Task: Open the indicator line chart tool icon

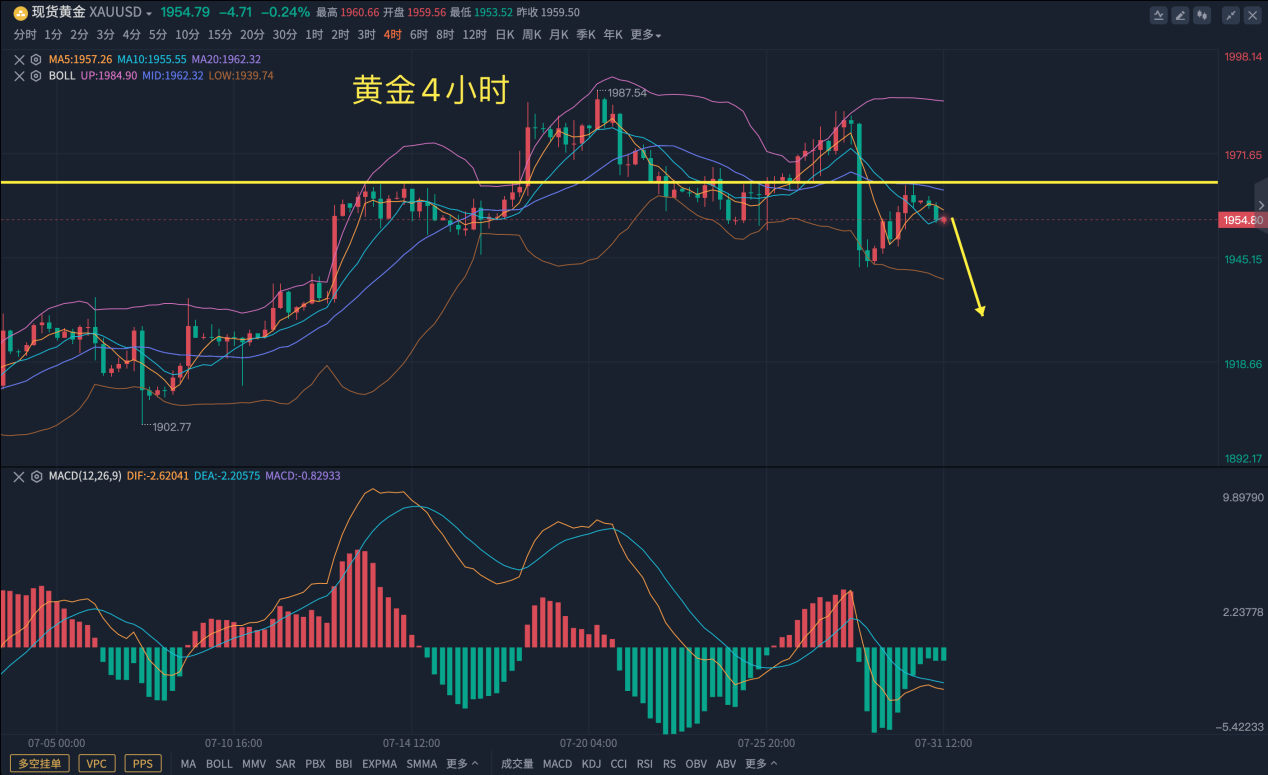Action: [x=1159, y=15]
